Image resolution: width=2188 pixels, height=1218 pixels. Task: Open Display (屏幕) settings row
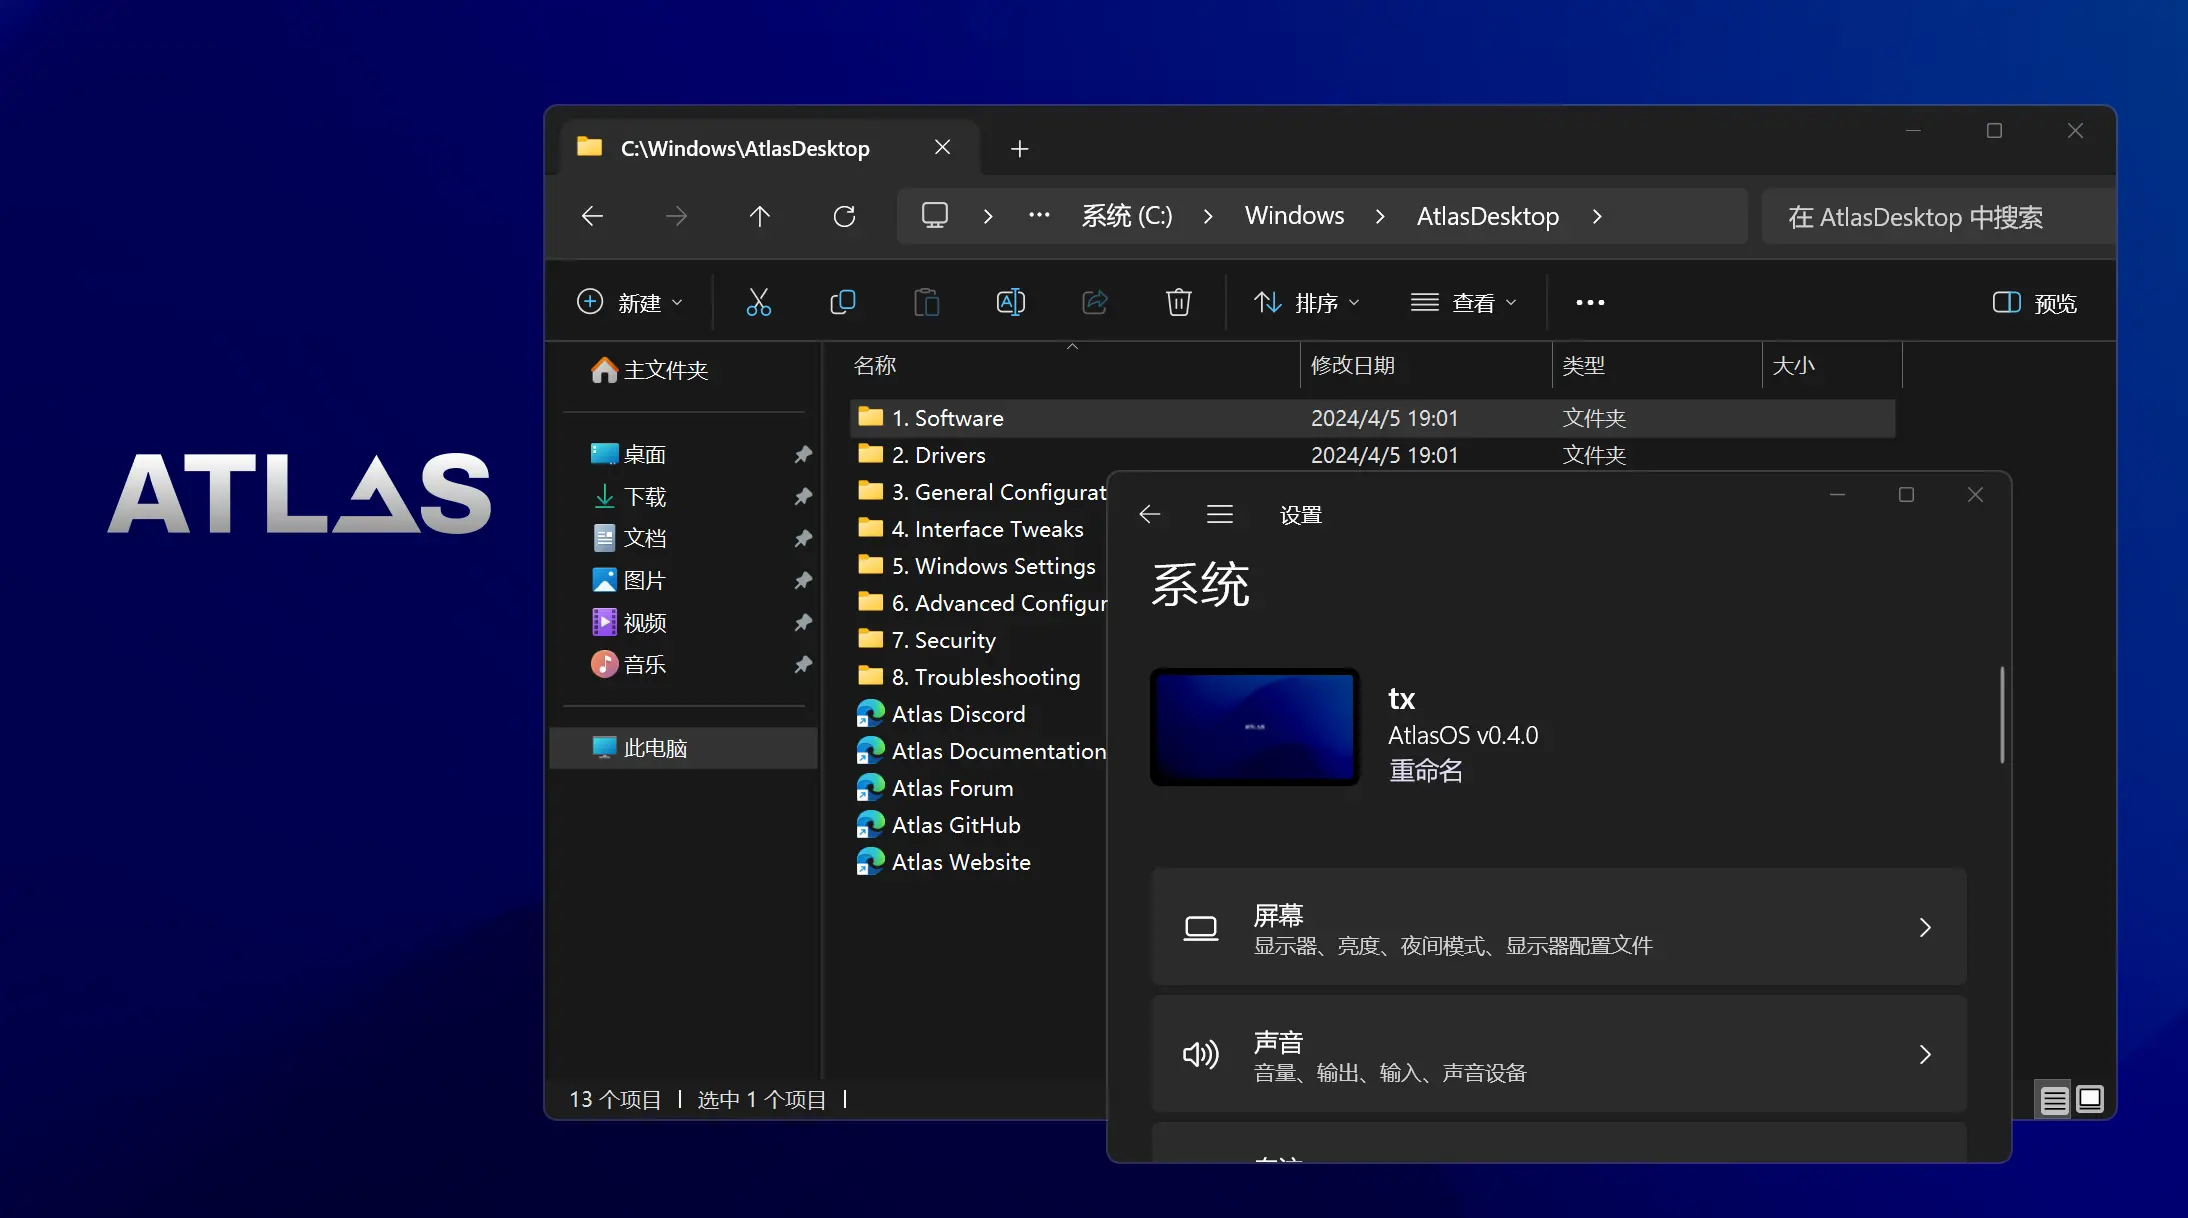pos(1559,927)
